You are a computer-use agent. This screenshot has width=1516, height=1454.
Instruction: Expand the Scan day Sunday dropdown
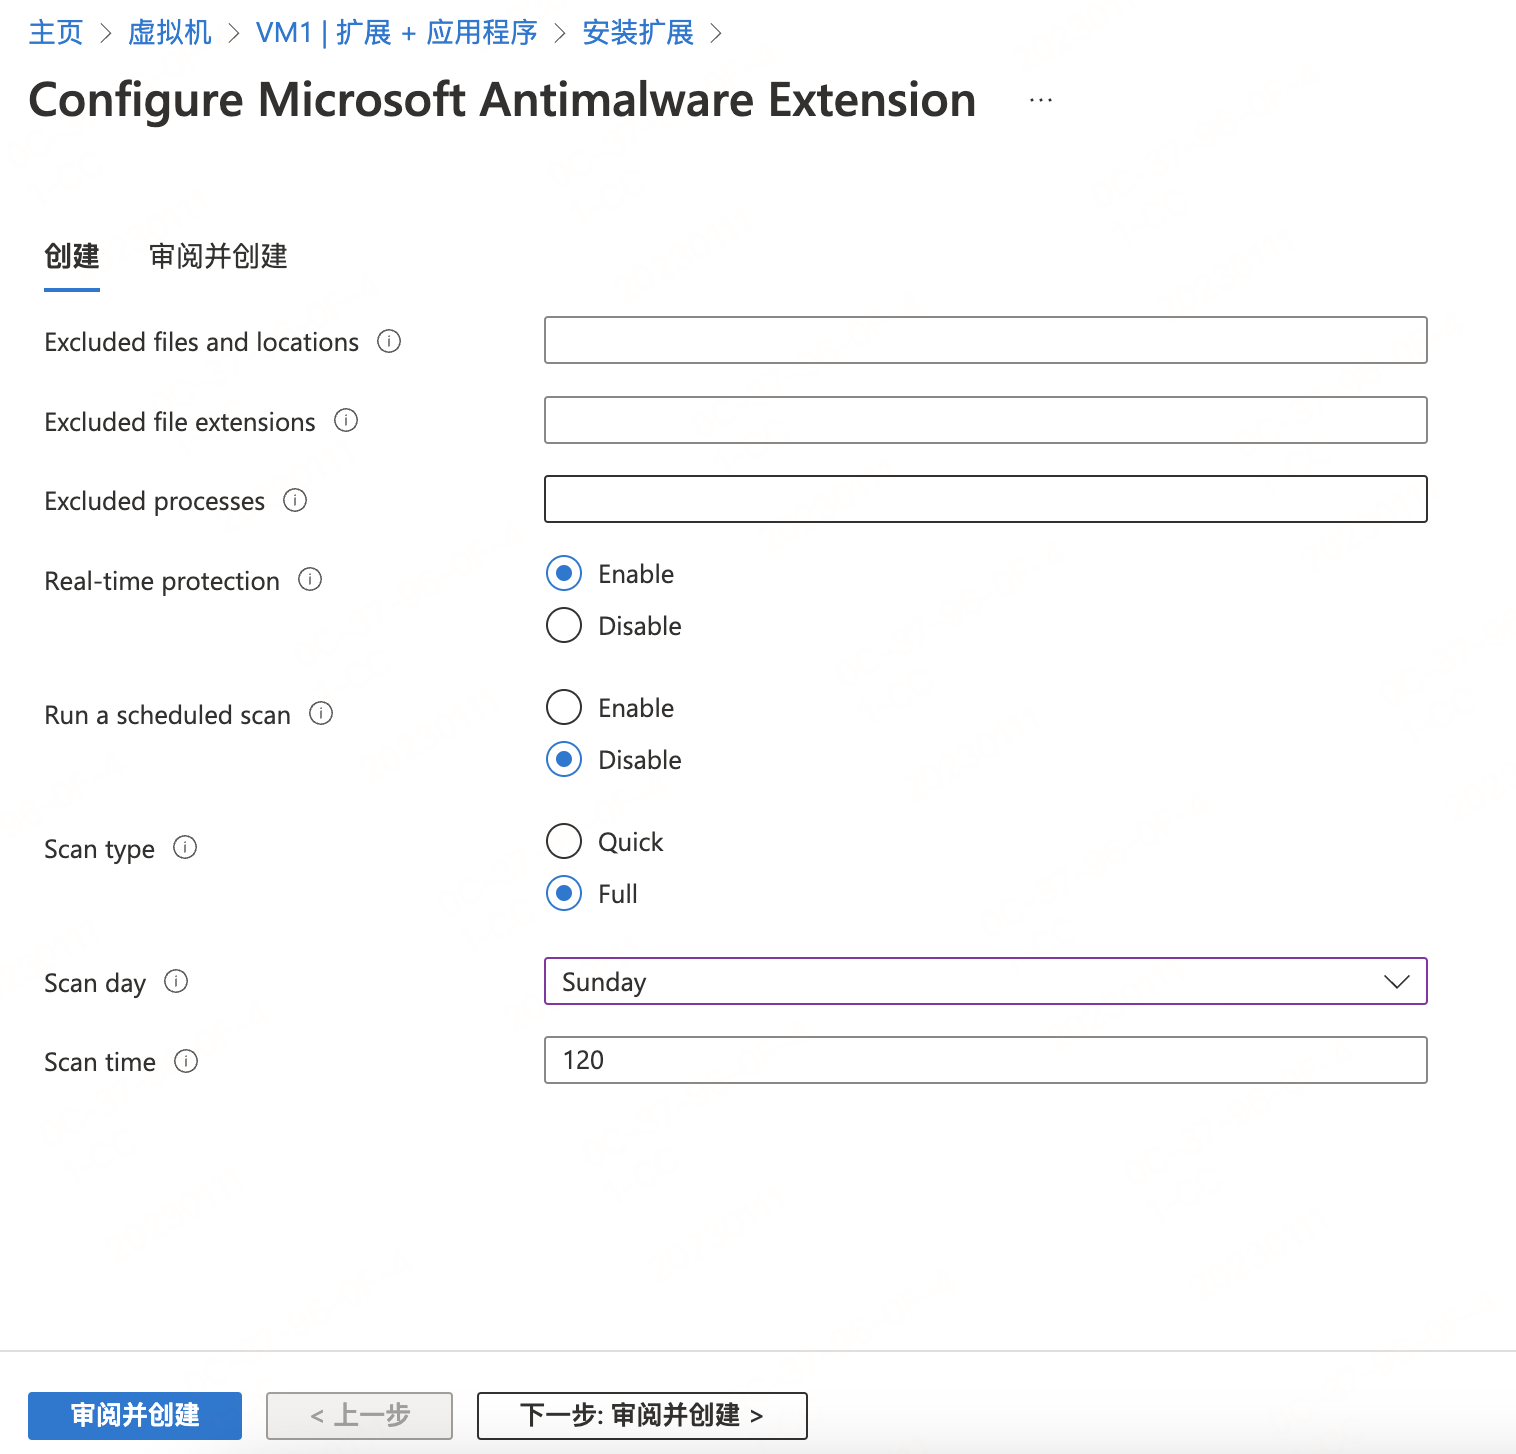pos(985,981)
